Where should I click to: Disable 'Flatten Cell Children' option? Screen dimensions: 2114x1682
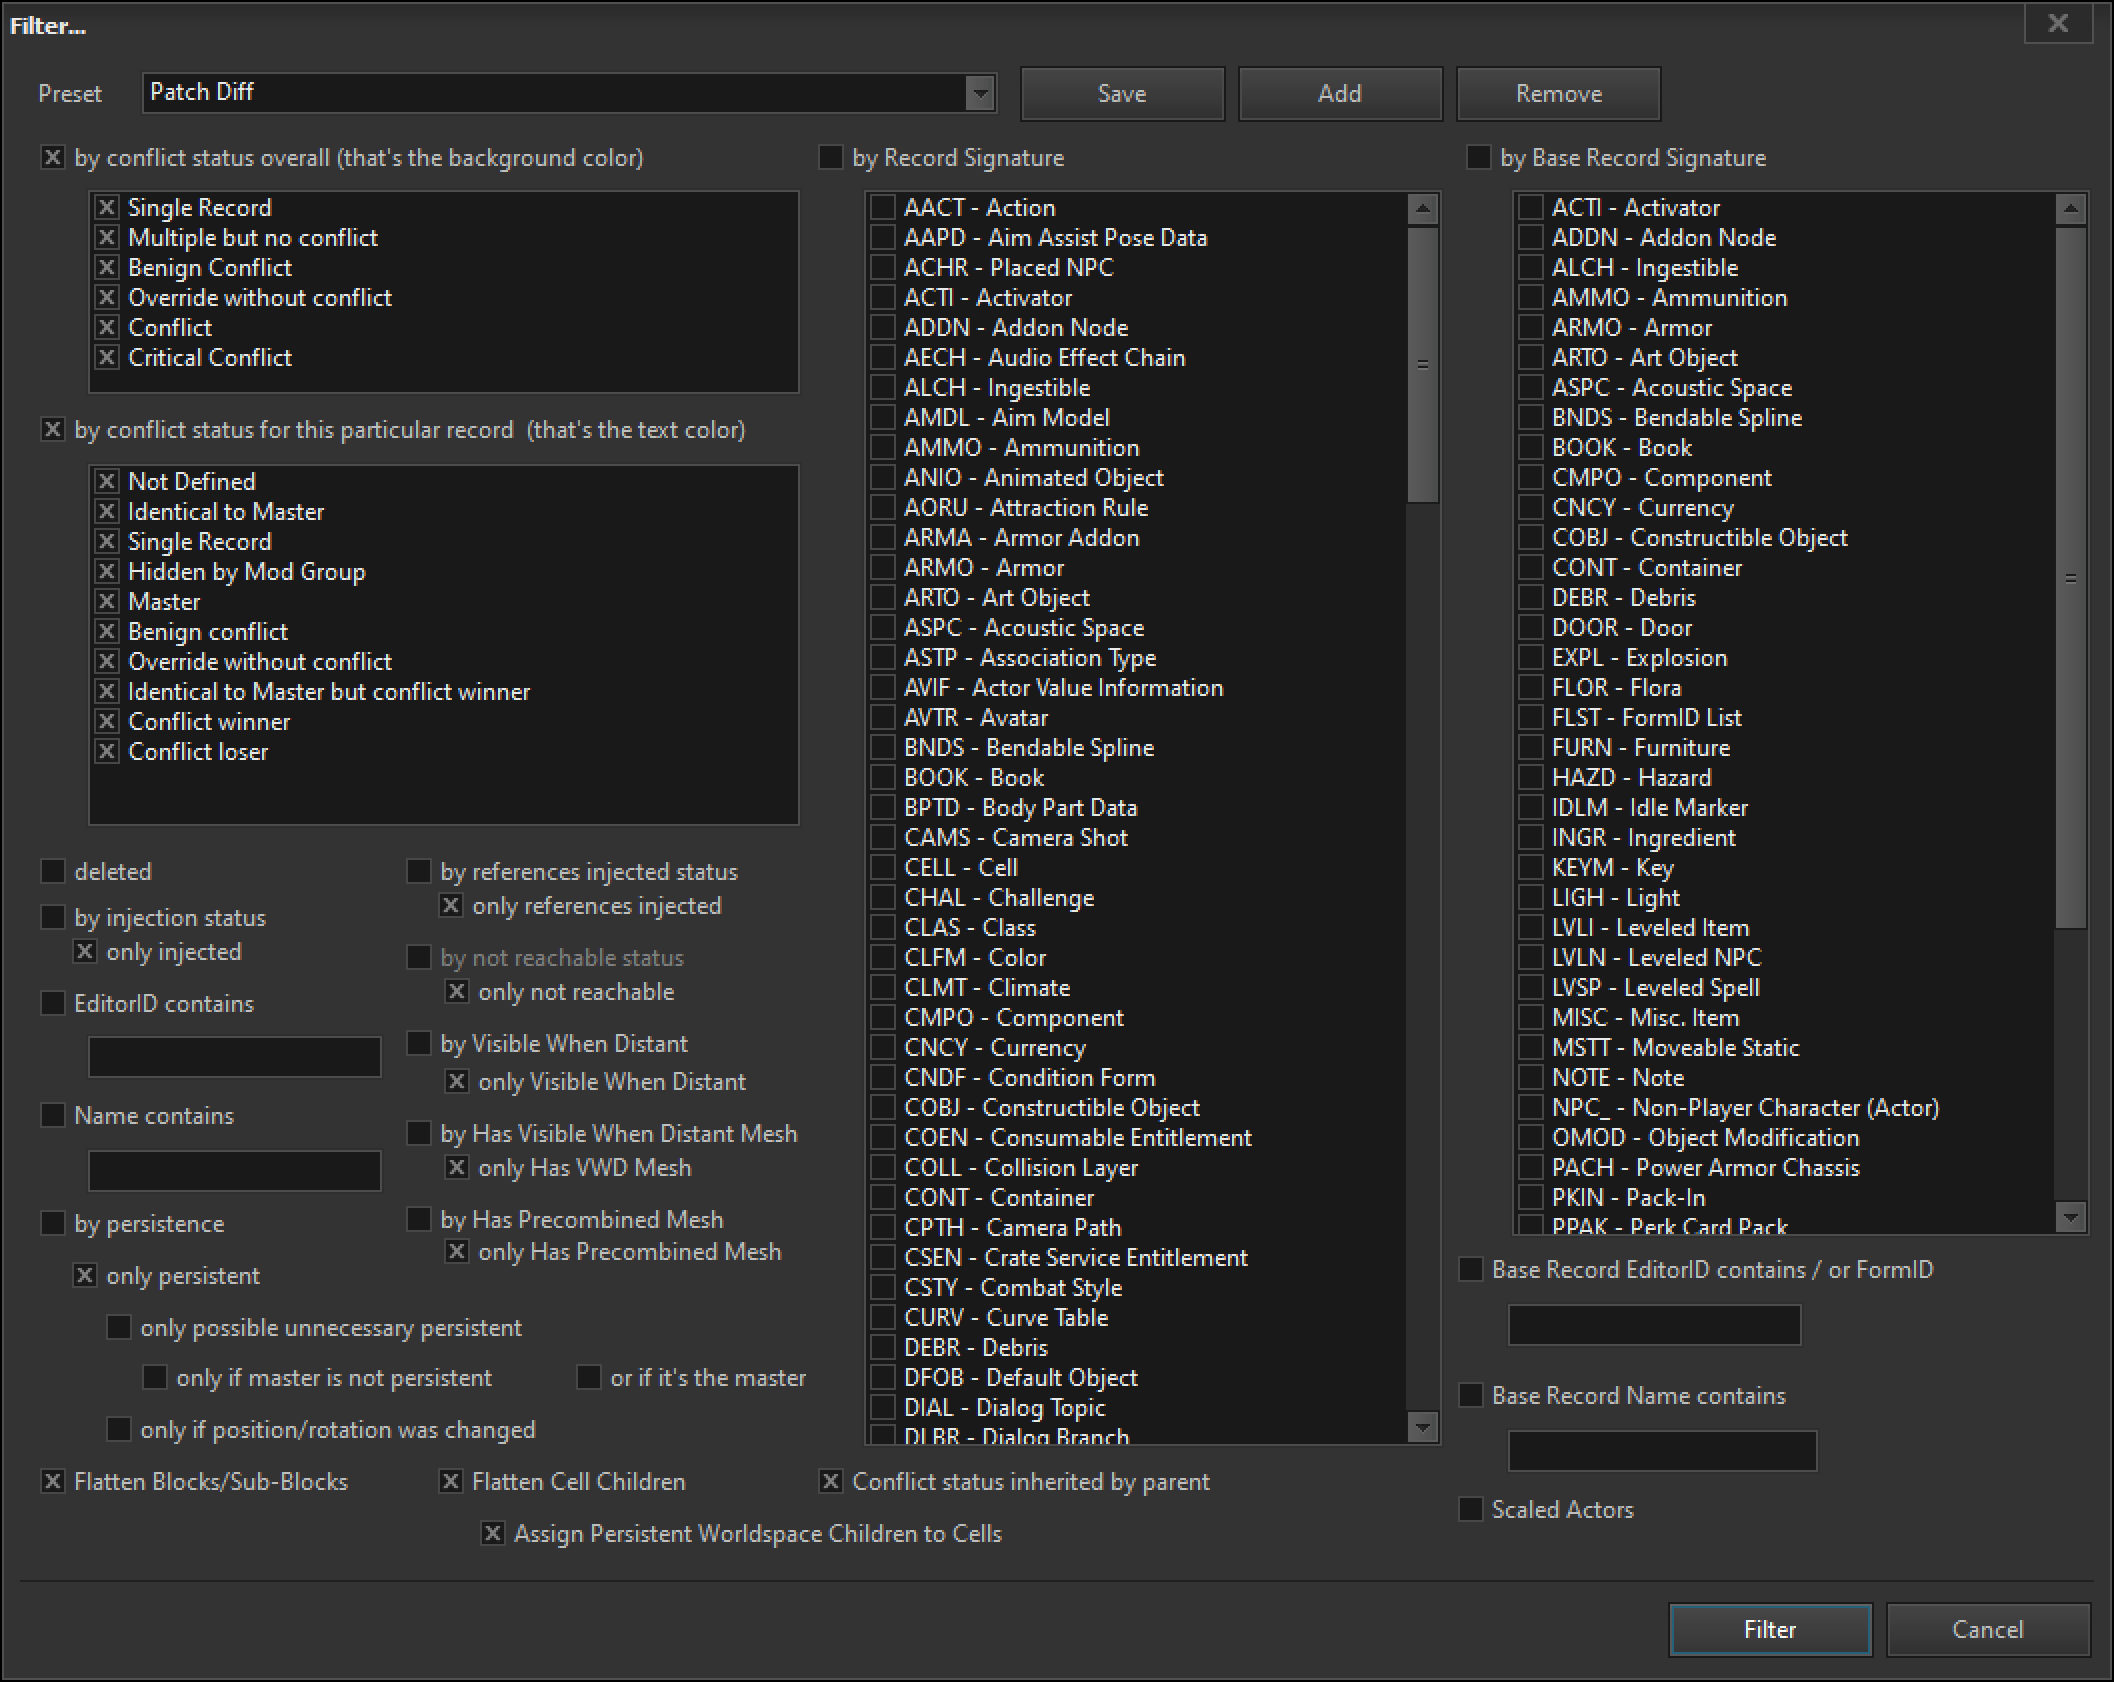451,1482
